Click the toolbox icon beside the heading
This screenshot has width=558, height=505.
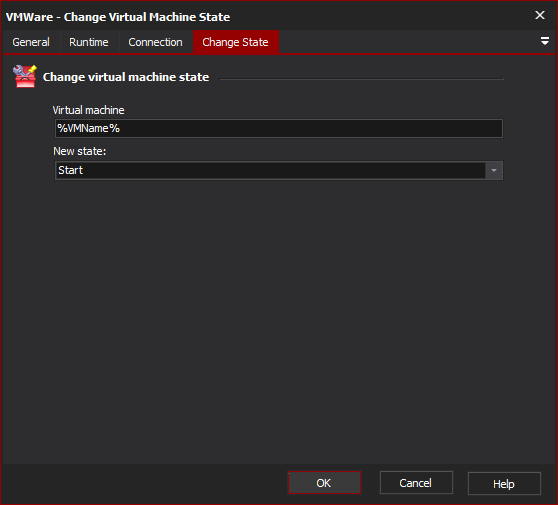click(x=25, y=76)
